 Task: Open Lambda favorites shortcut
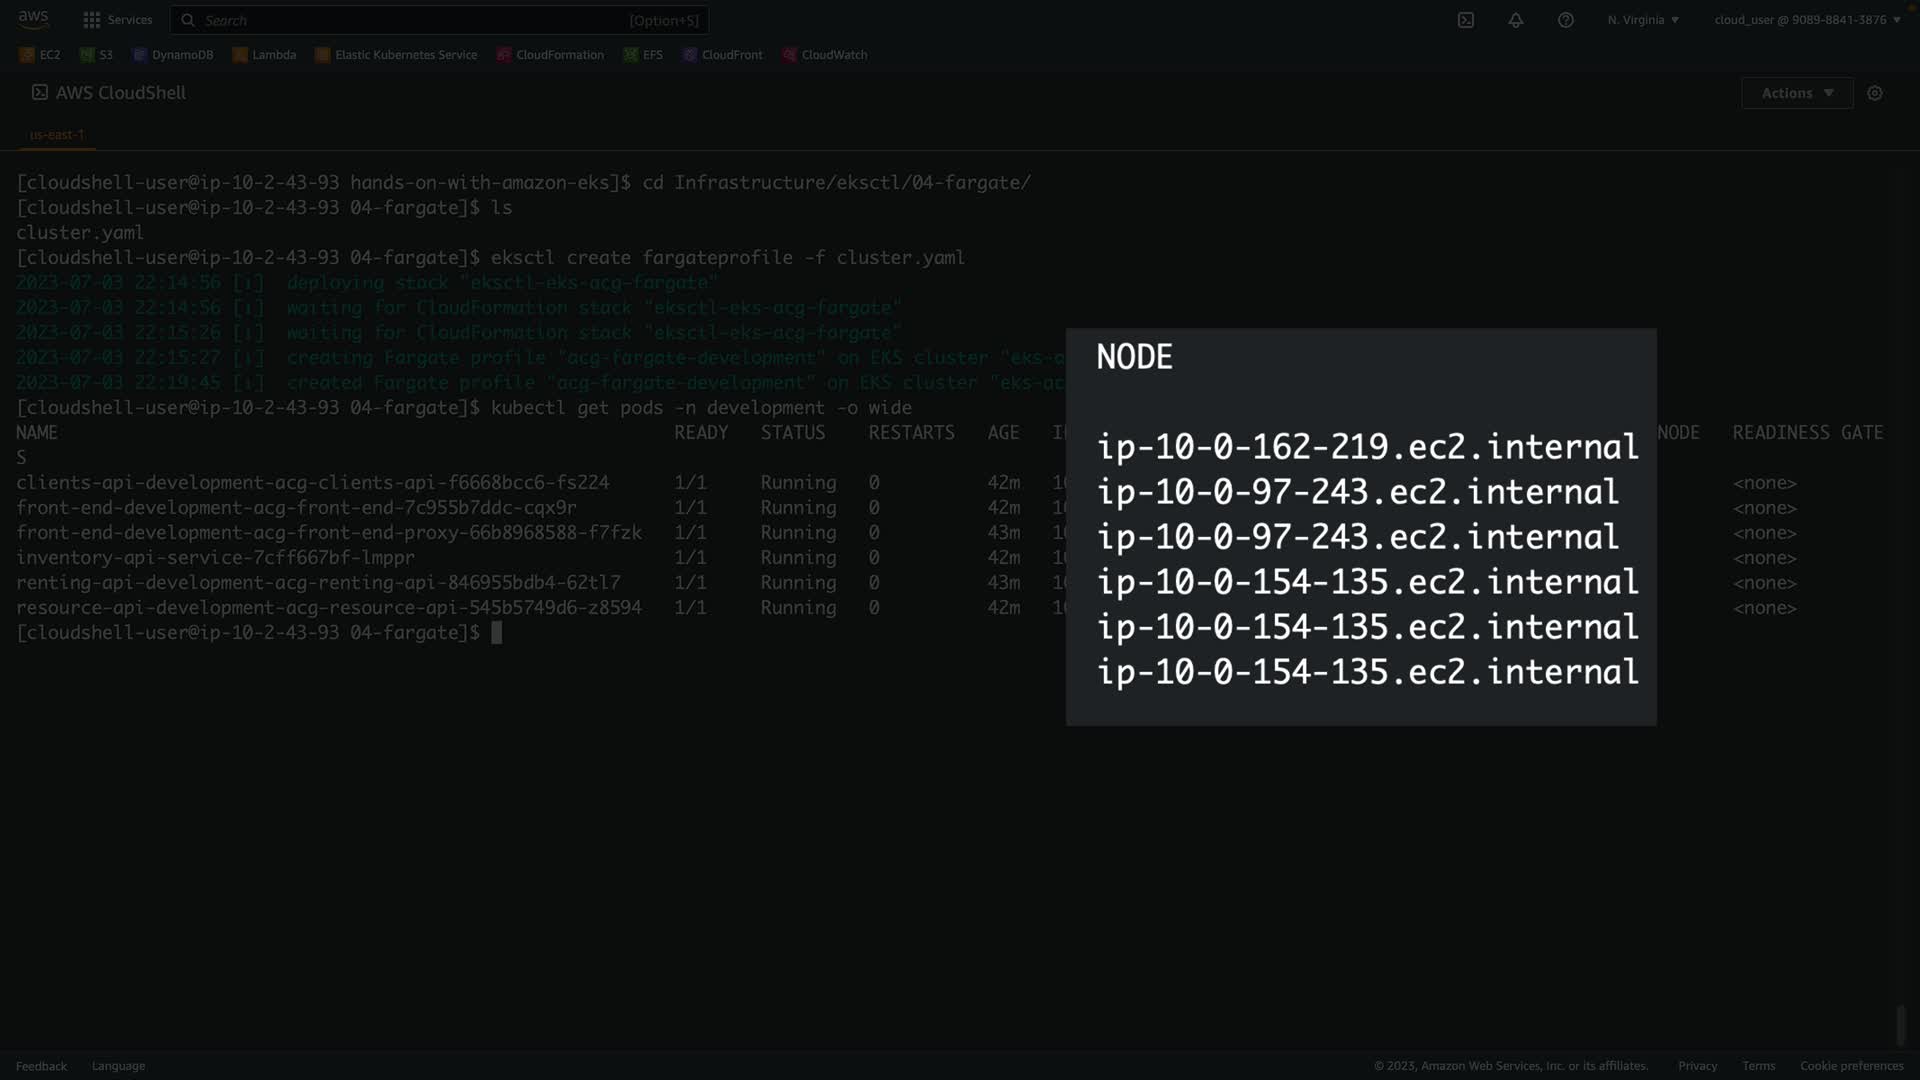[264, 55]
